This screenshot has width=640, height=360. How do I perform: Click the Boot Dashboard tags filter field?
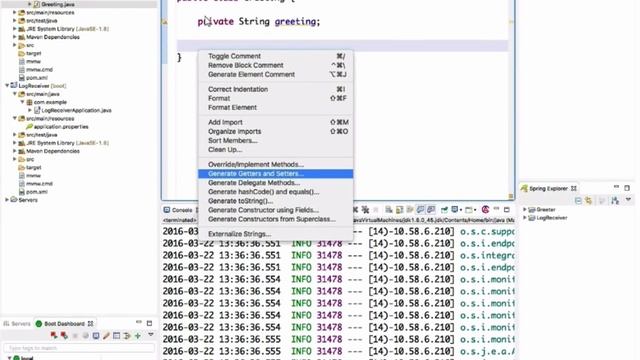point(79,348)
